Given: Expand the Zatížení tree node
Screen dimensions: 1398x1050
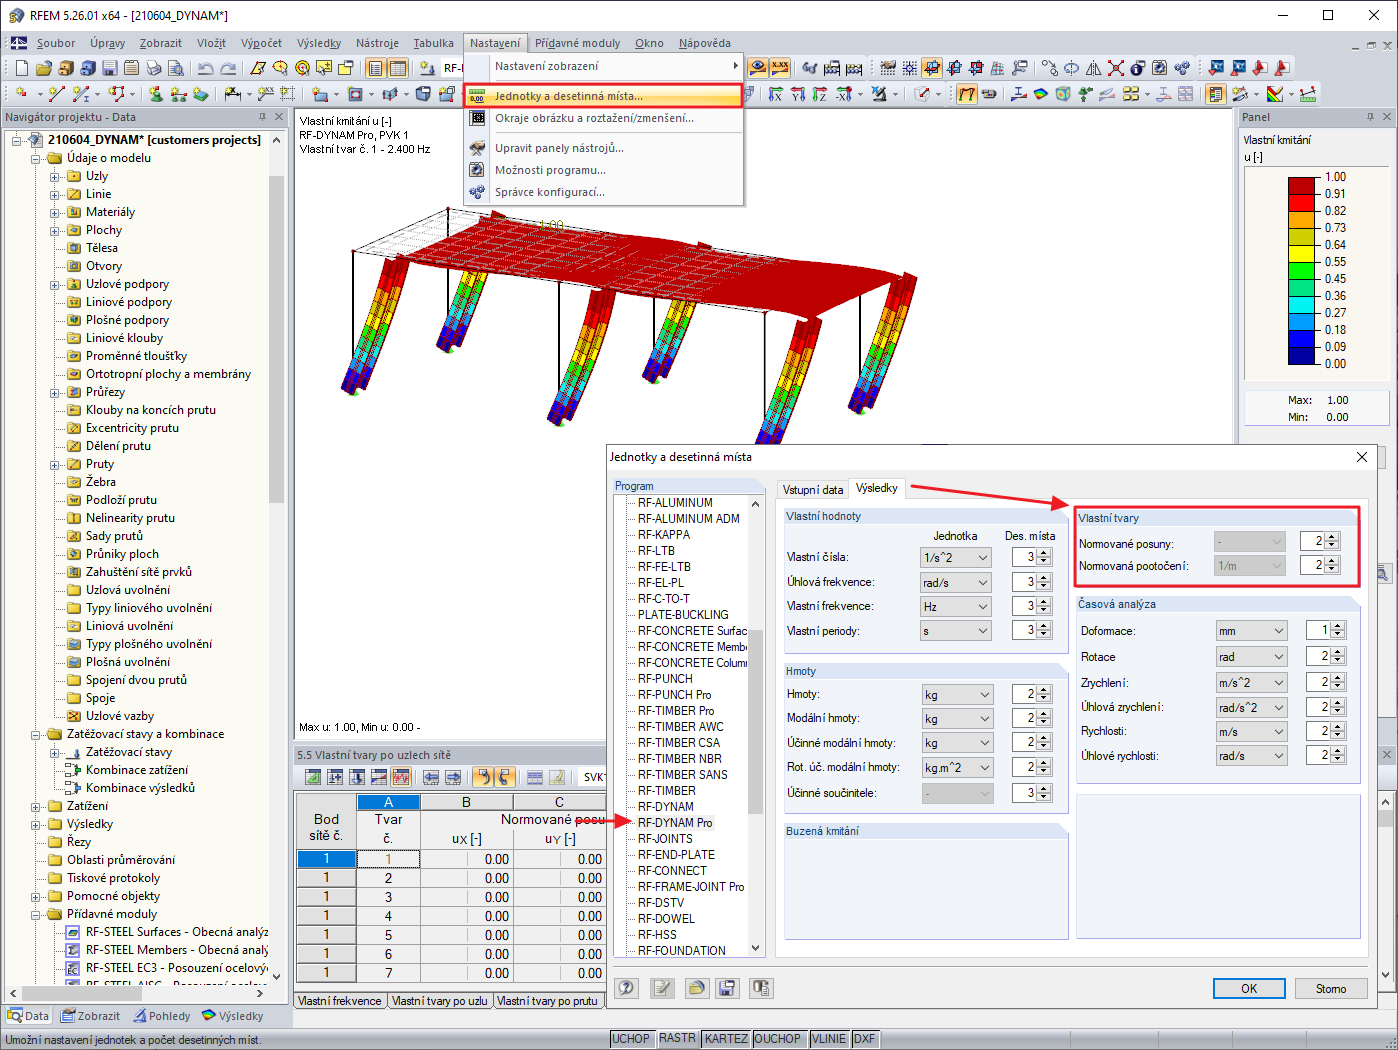Looking at the screenshot, I should tap(36, 806).
